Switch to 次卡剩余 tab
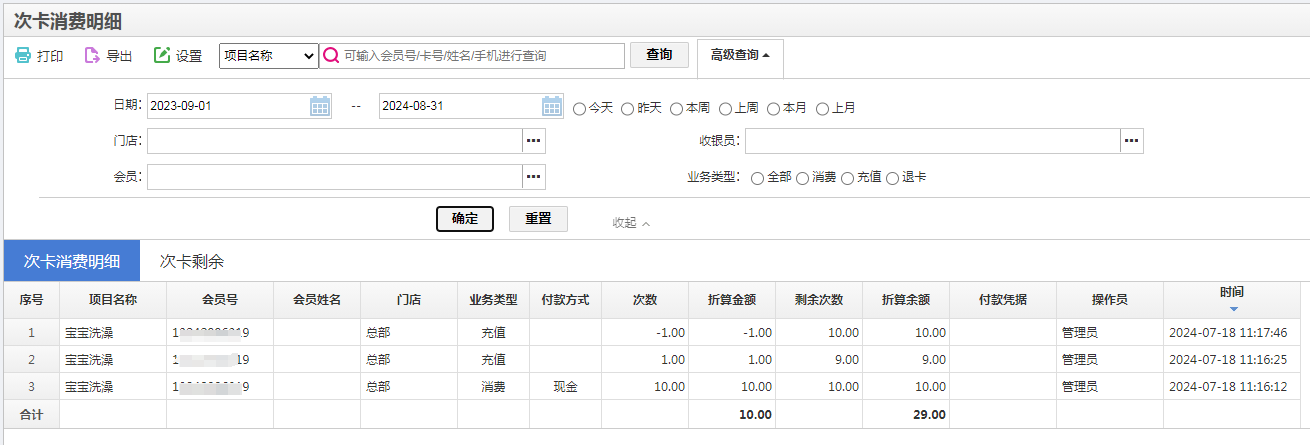The image size is (1310, 445). click(192, 261)
